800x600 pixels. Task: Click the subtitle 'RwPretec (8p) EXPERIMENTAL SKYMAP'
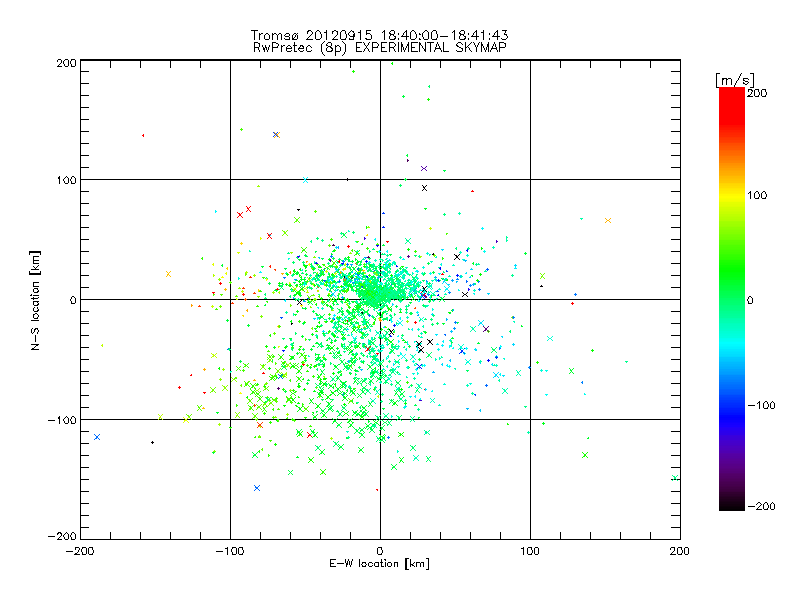point(380,48)
